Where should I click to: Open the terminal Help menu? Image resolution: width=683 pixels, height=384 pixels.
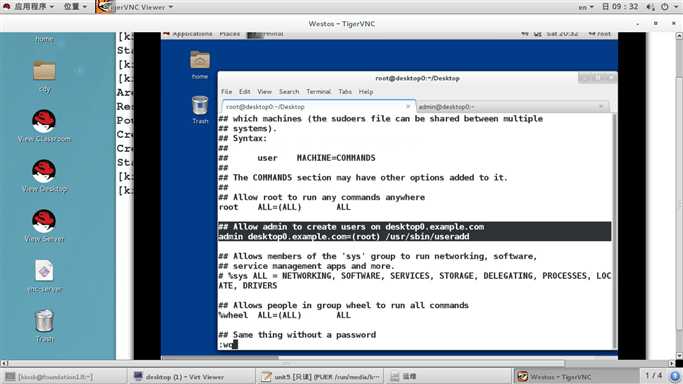(365, 91)
